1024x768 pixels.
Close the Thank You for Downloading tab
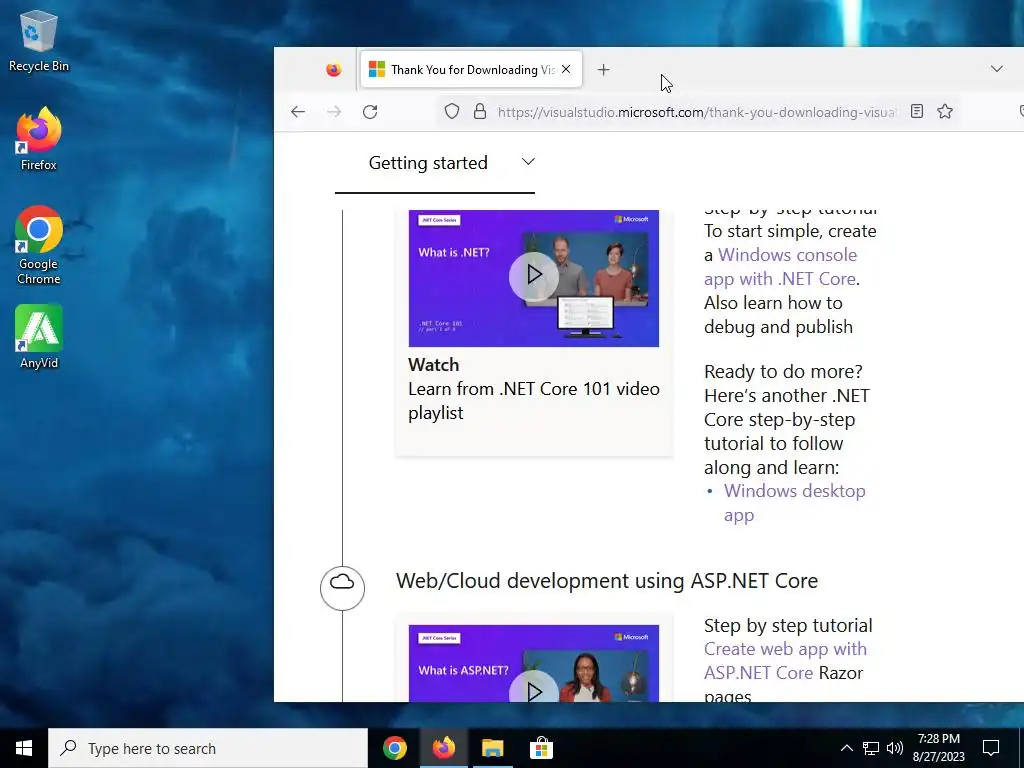pos(566,69)
